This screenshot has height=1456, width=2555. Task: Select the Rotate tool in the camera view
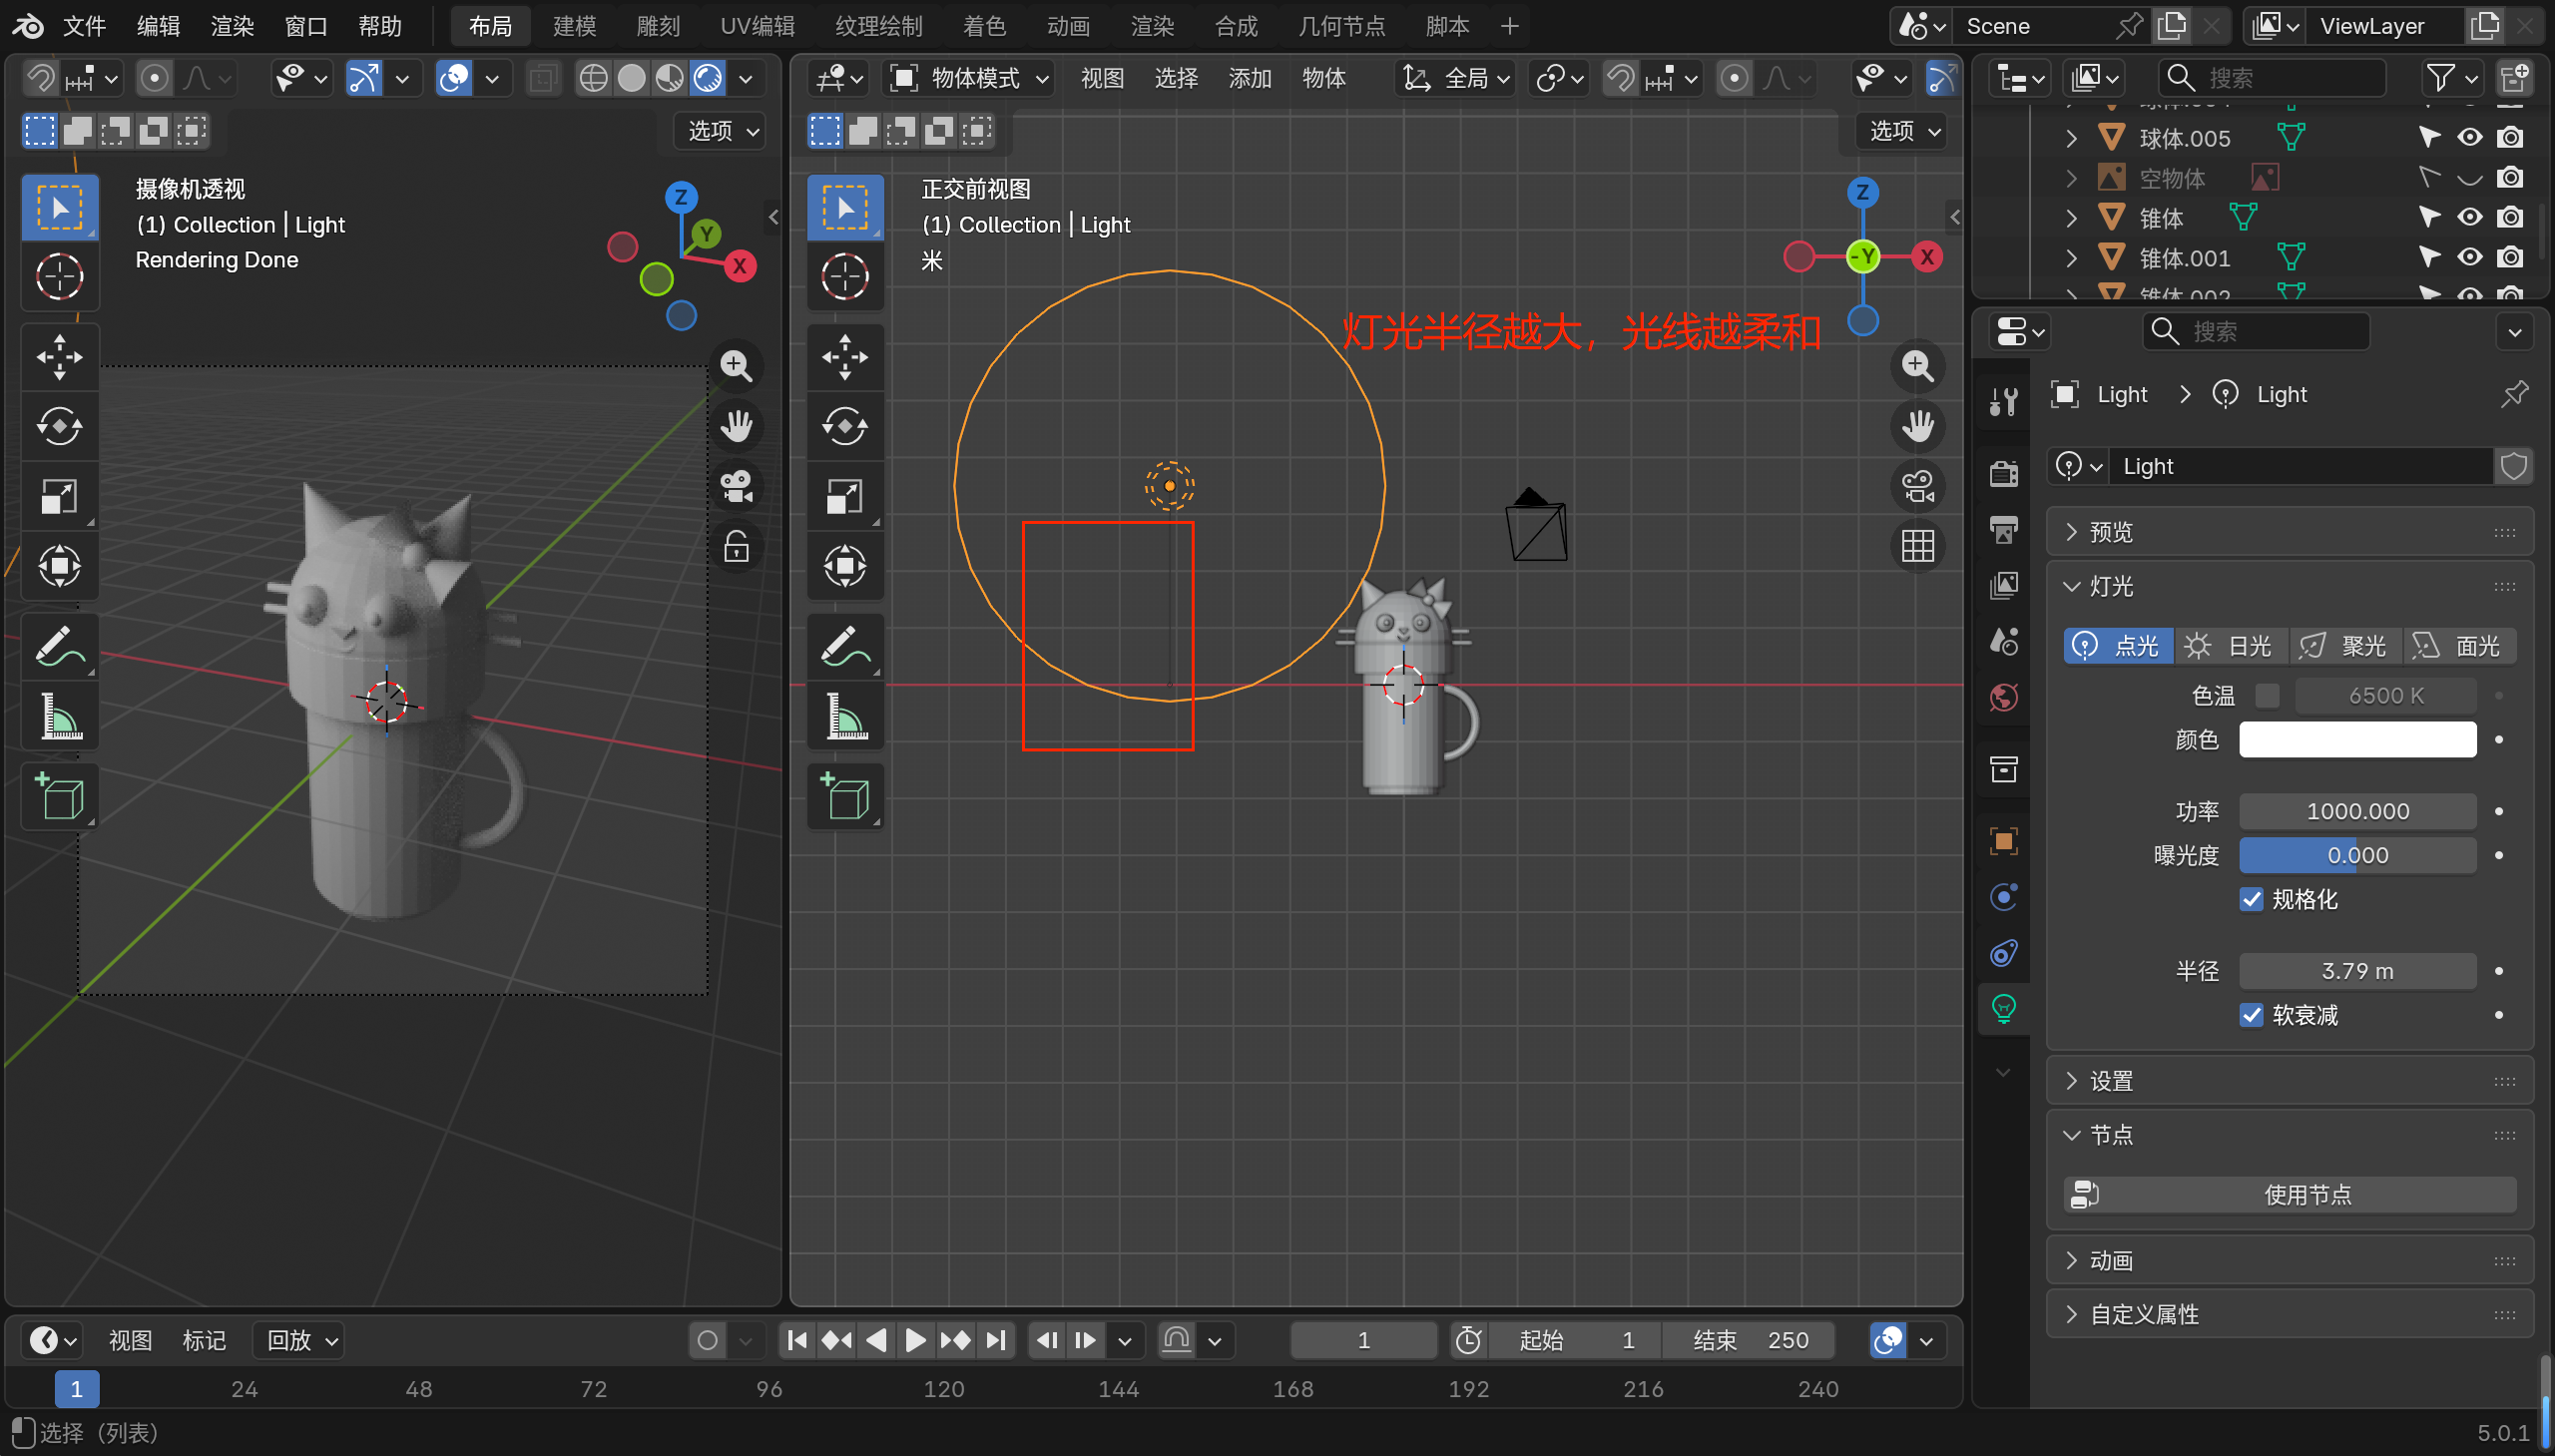point(59,426)
